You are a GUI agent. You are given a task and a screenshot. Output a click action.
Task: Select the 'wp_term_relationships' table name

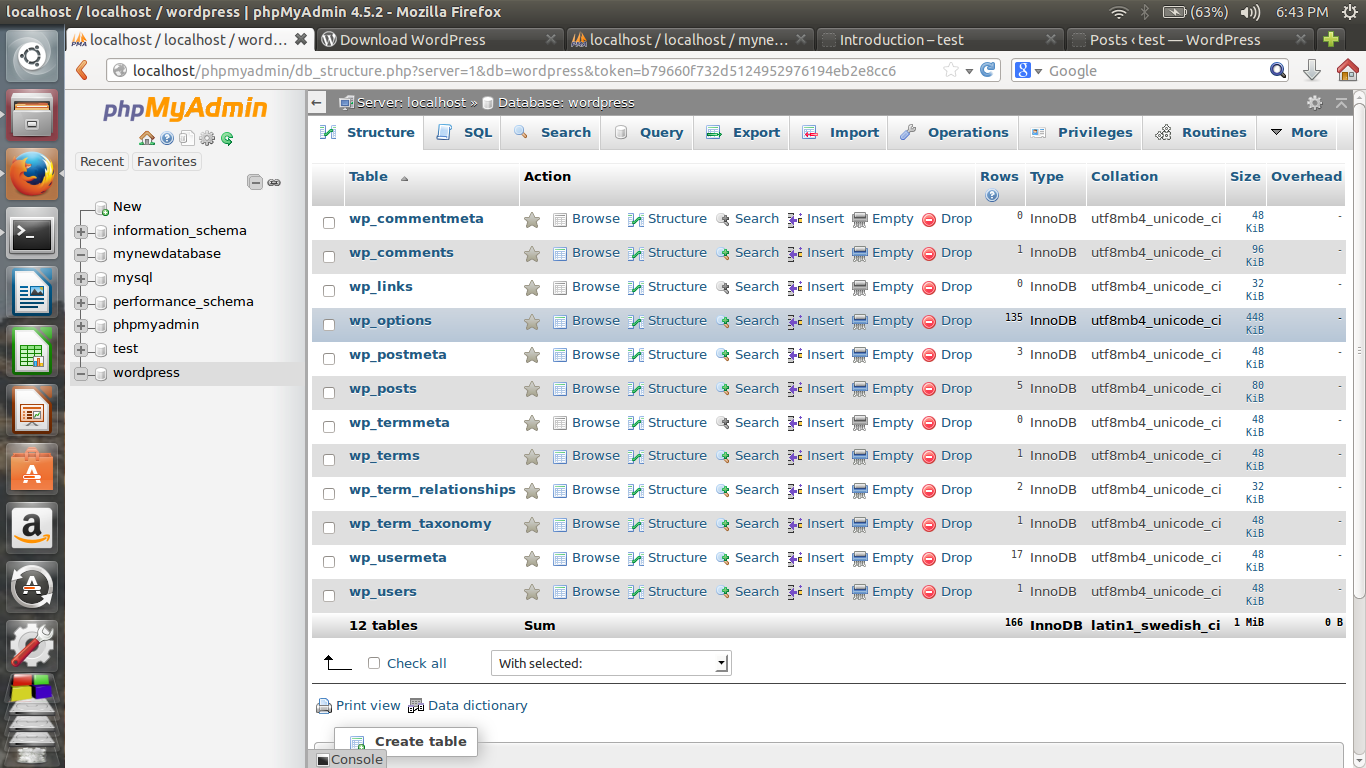click(432, 490)
